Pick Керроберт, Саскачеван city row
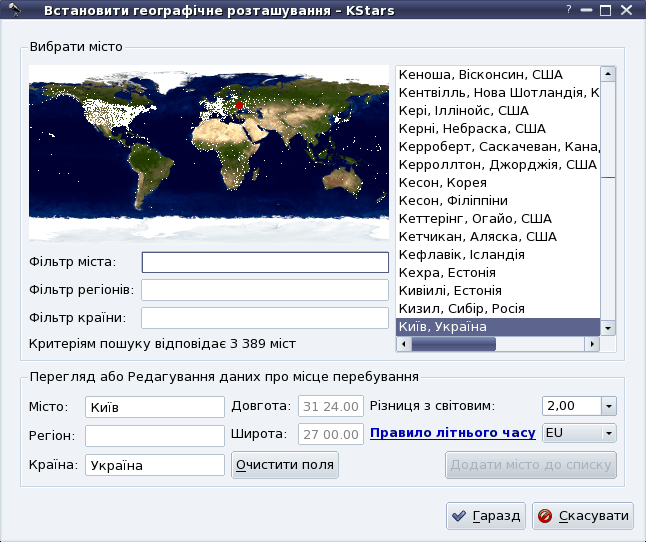 point(498,147)
